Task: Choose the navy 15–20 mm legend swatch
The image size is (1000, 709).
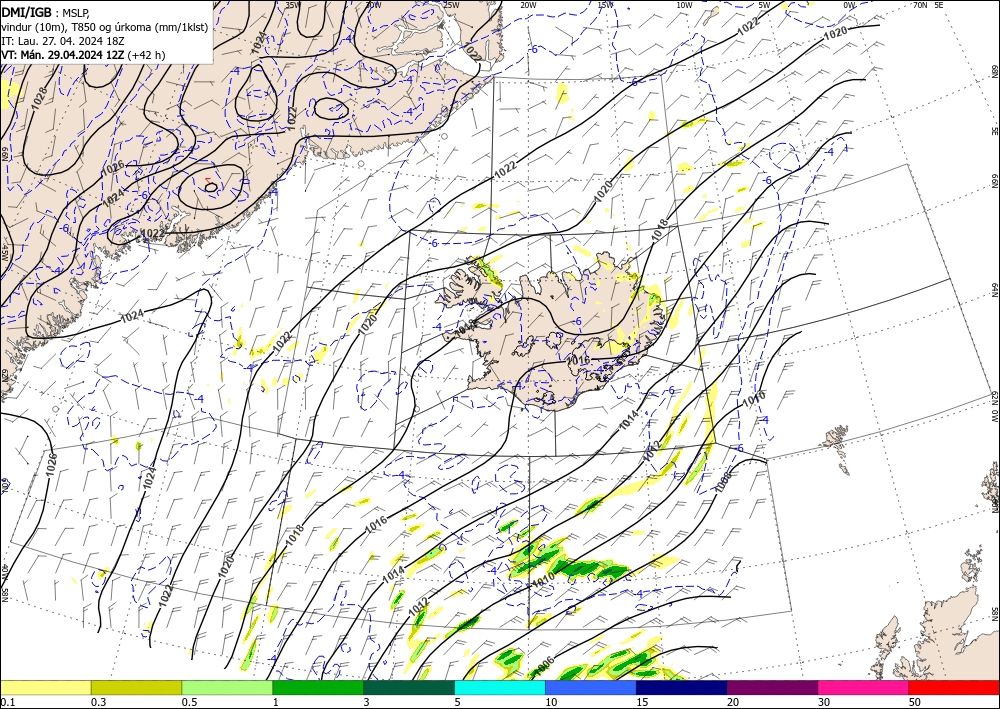Action: (681, 687)
